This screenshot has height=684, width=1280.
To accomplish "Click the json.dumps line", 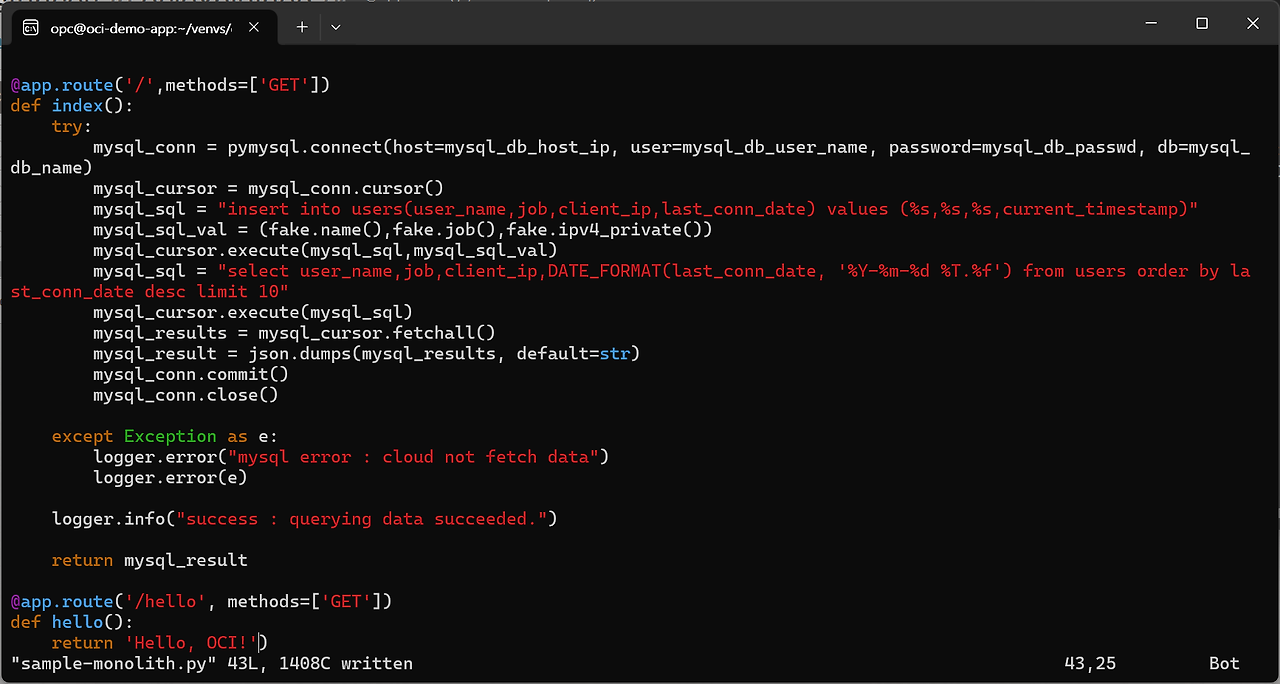I will click(x=366, y=353).
